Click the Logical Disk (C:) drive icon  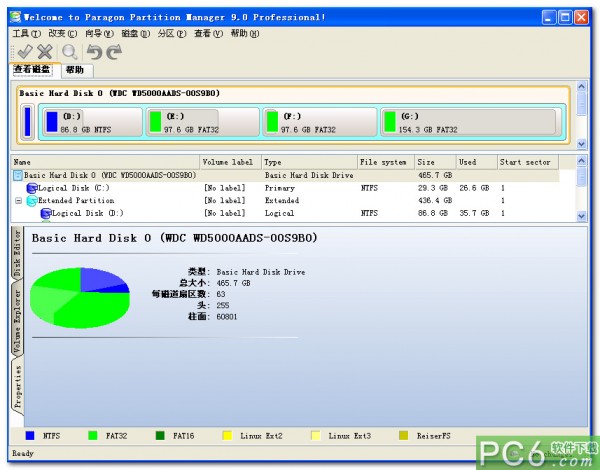32,188
